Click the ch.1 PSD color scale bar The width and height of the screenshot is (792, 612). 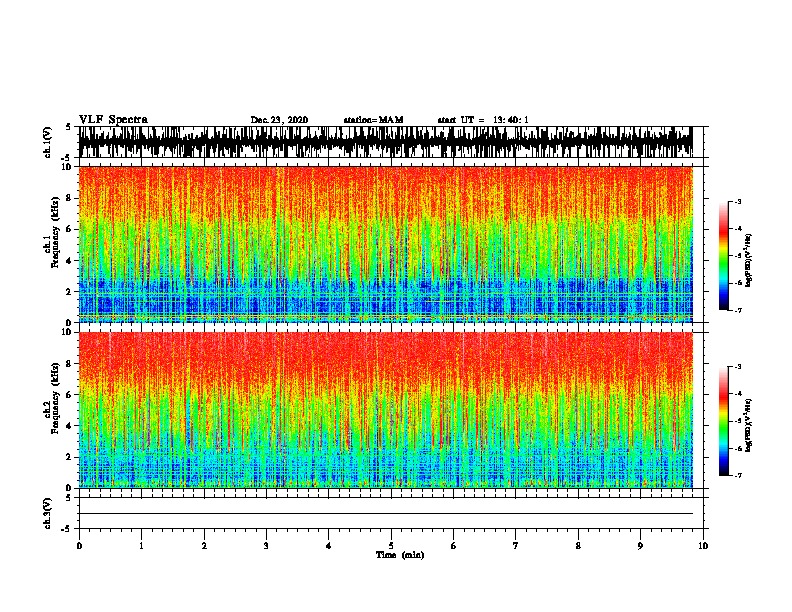[724, 256]
